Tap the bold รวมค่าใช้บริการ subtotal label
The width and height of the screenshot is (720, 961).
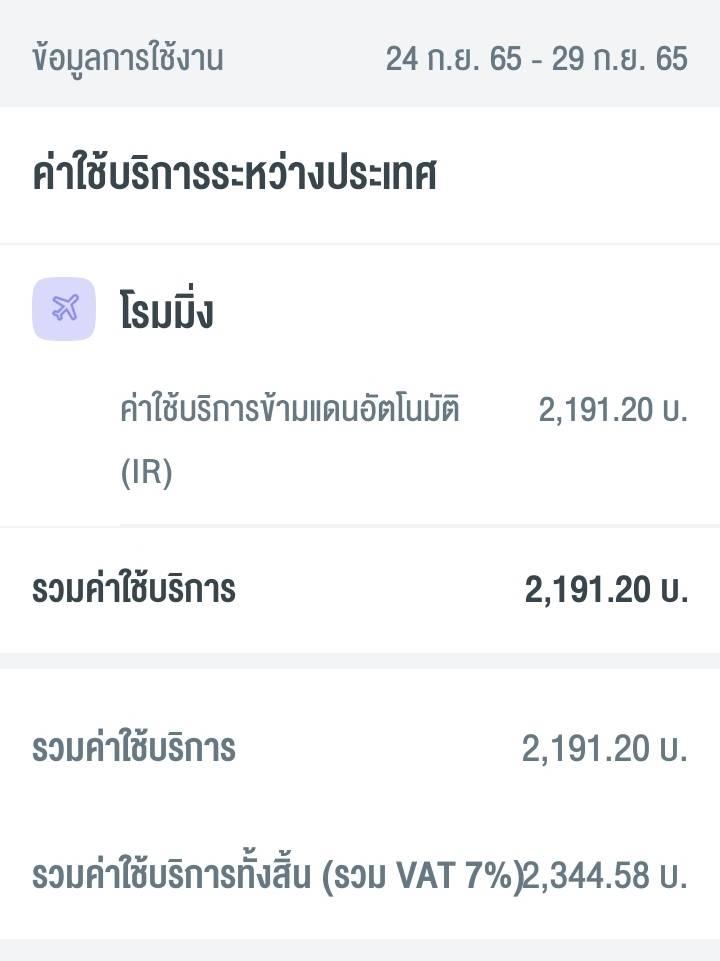coord(134,589)
